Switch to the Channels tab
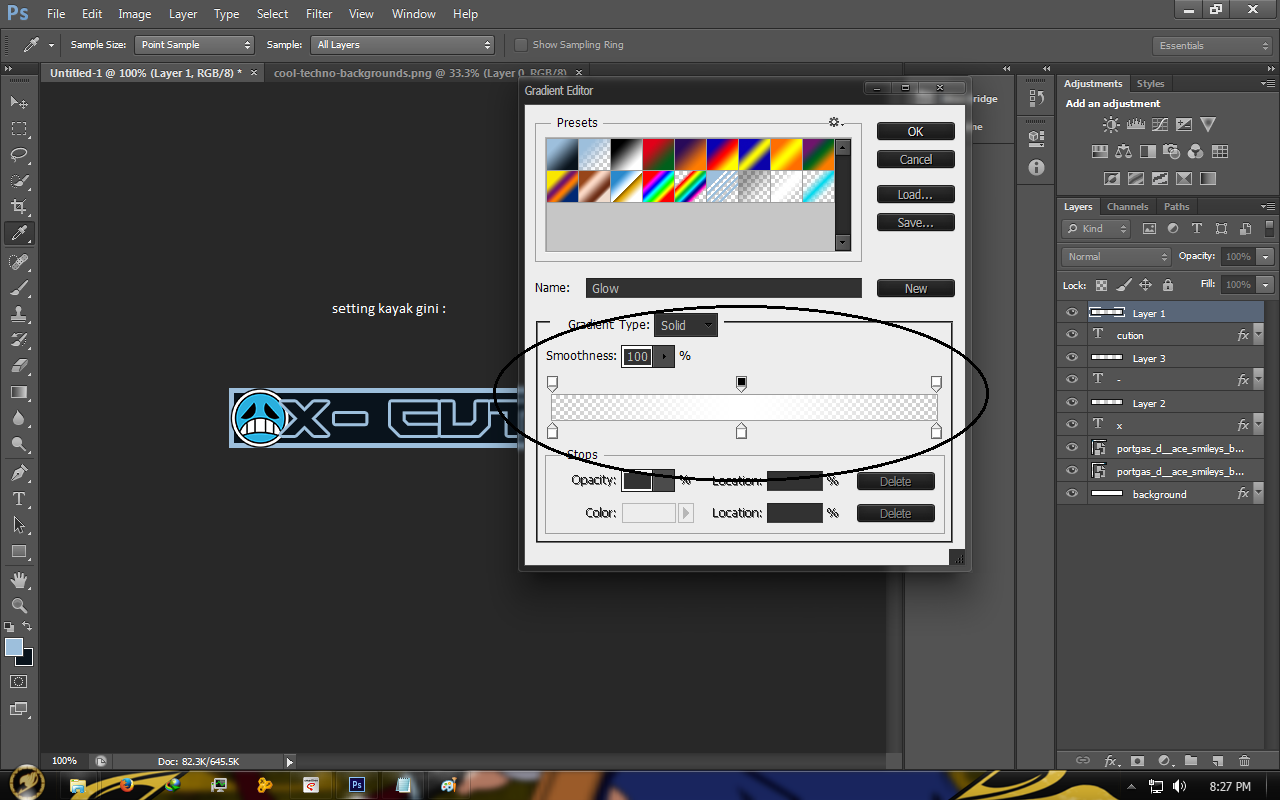The image size is (1280, 800). tap(1127, 206)
